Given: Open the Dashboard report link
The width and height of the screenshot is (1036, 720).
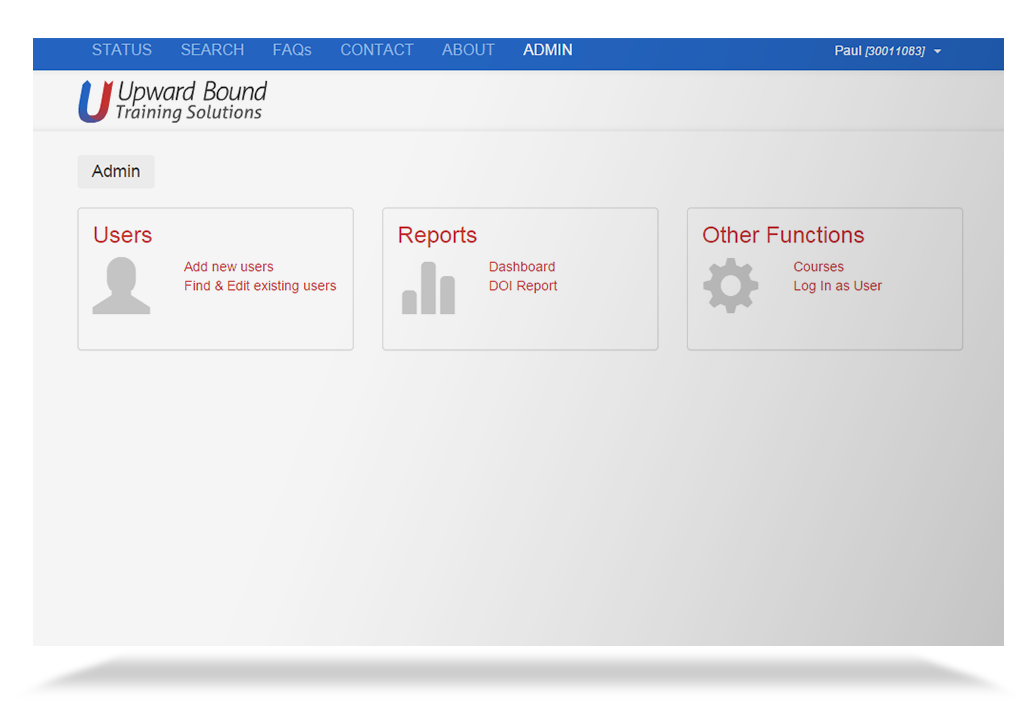Looking at the screenshot, I should tap(522, 267).
